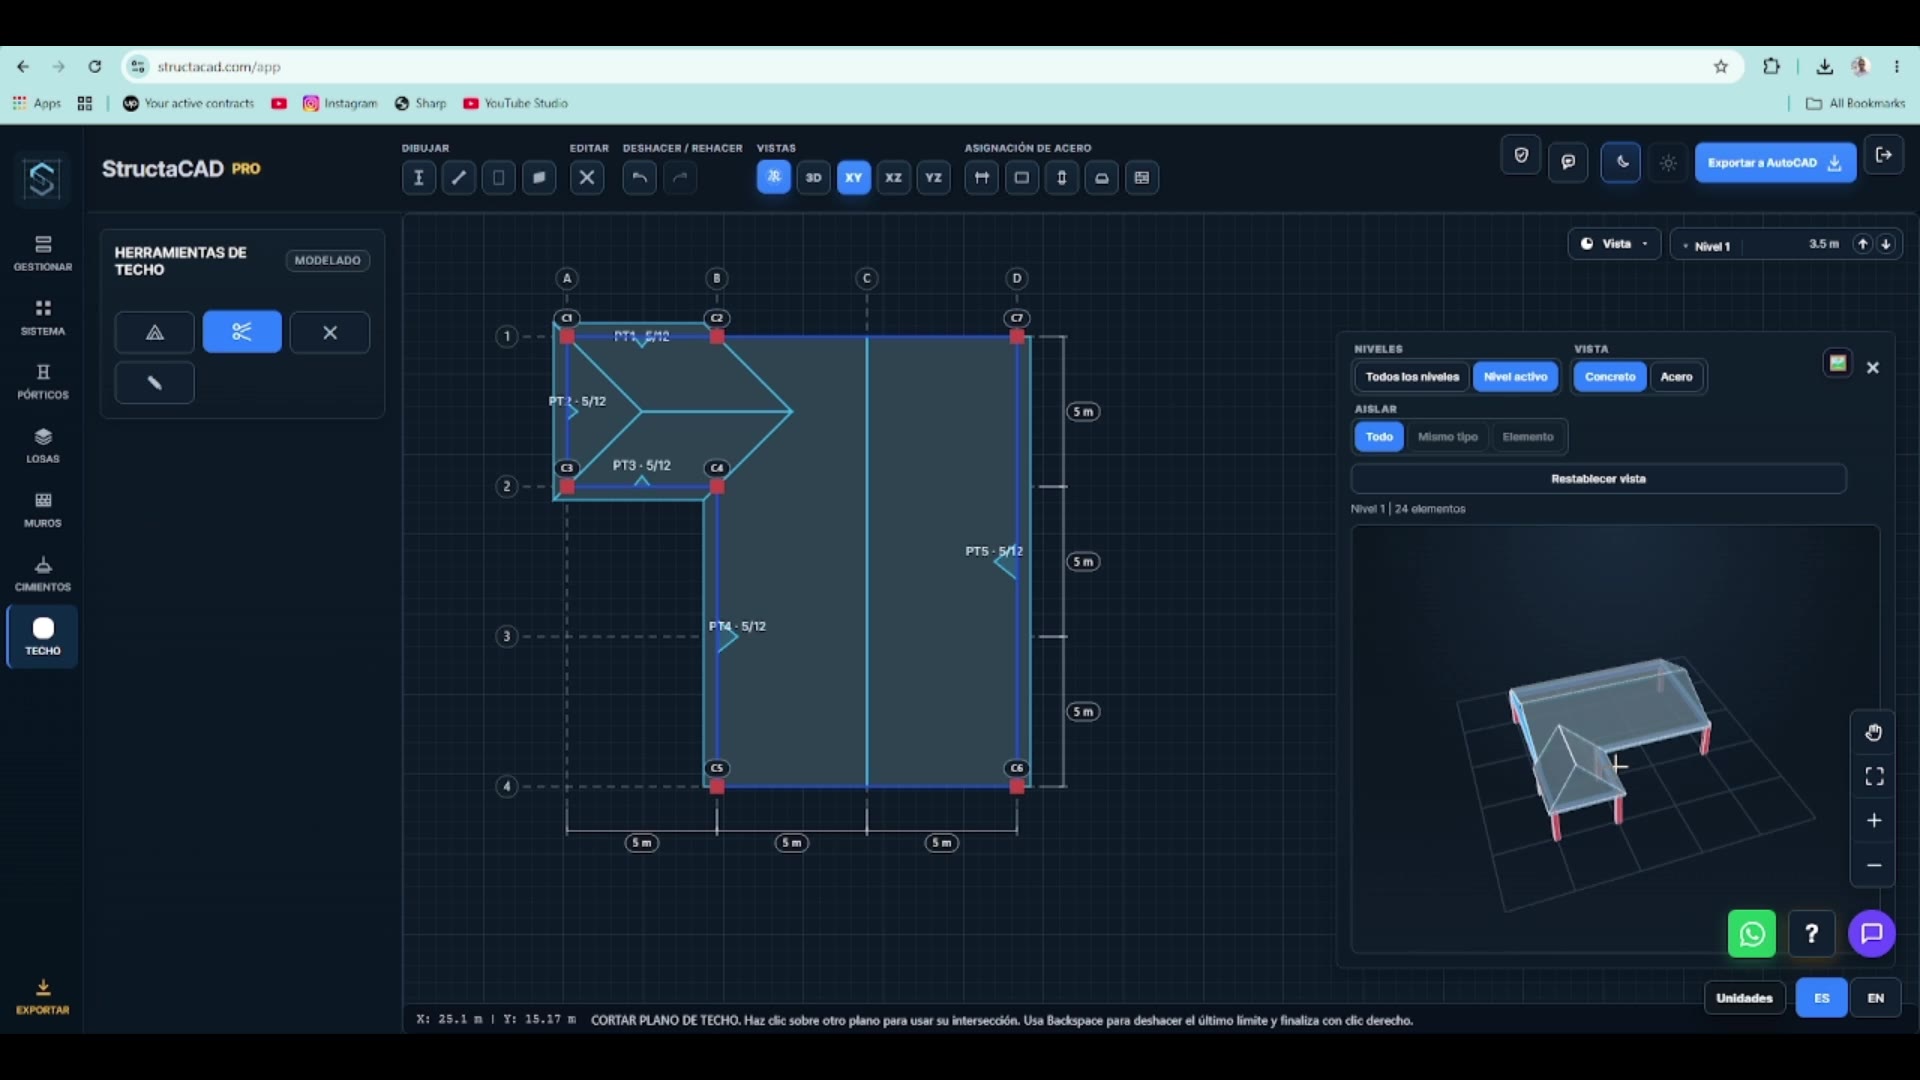The width and height of the screenshot is (1920, 1080).
Task: Open the Losas sidebar icon
Action: click(43, 446)
